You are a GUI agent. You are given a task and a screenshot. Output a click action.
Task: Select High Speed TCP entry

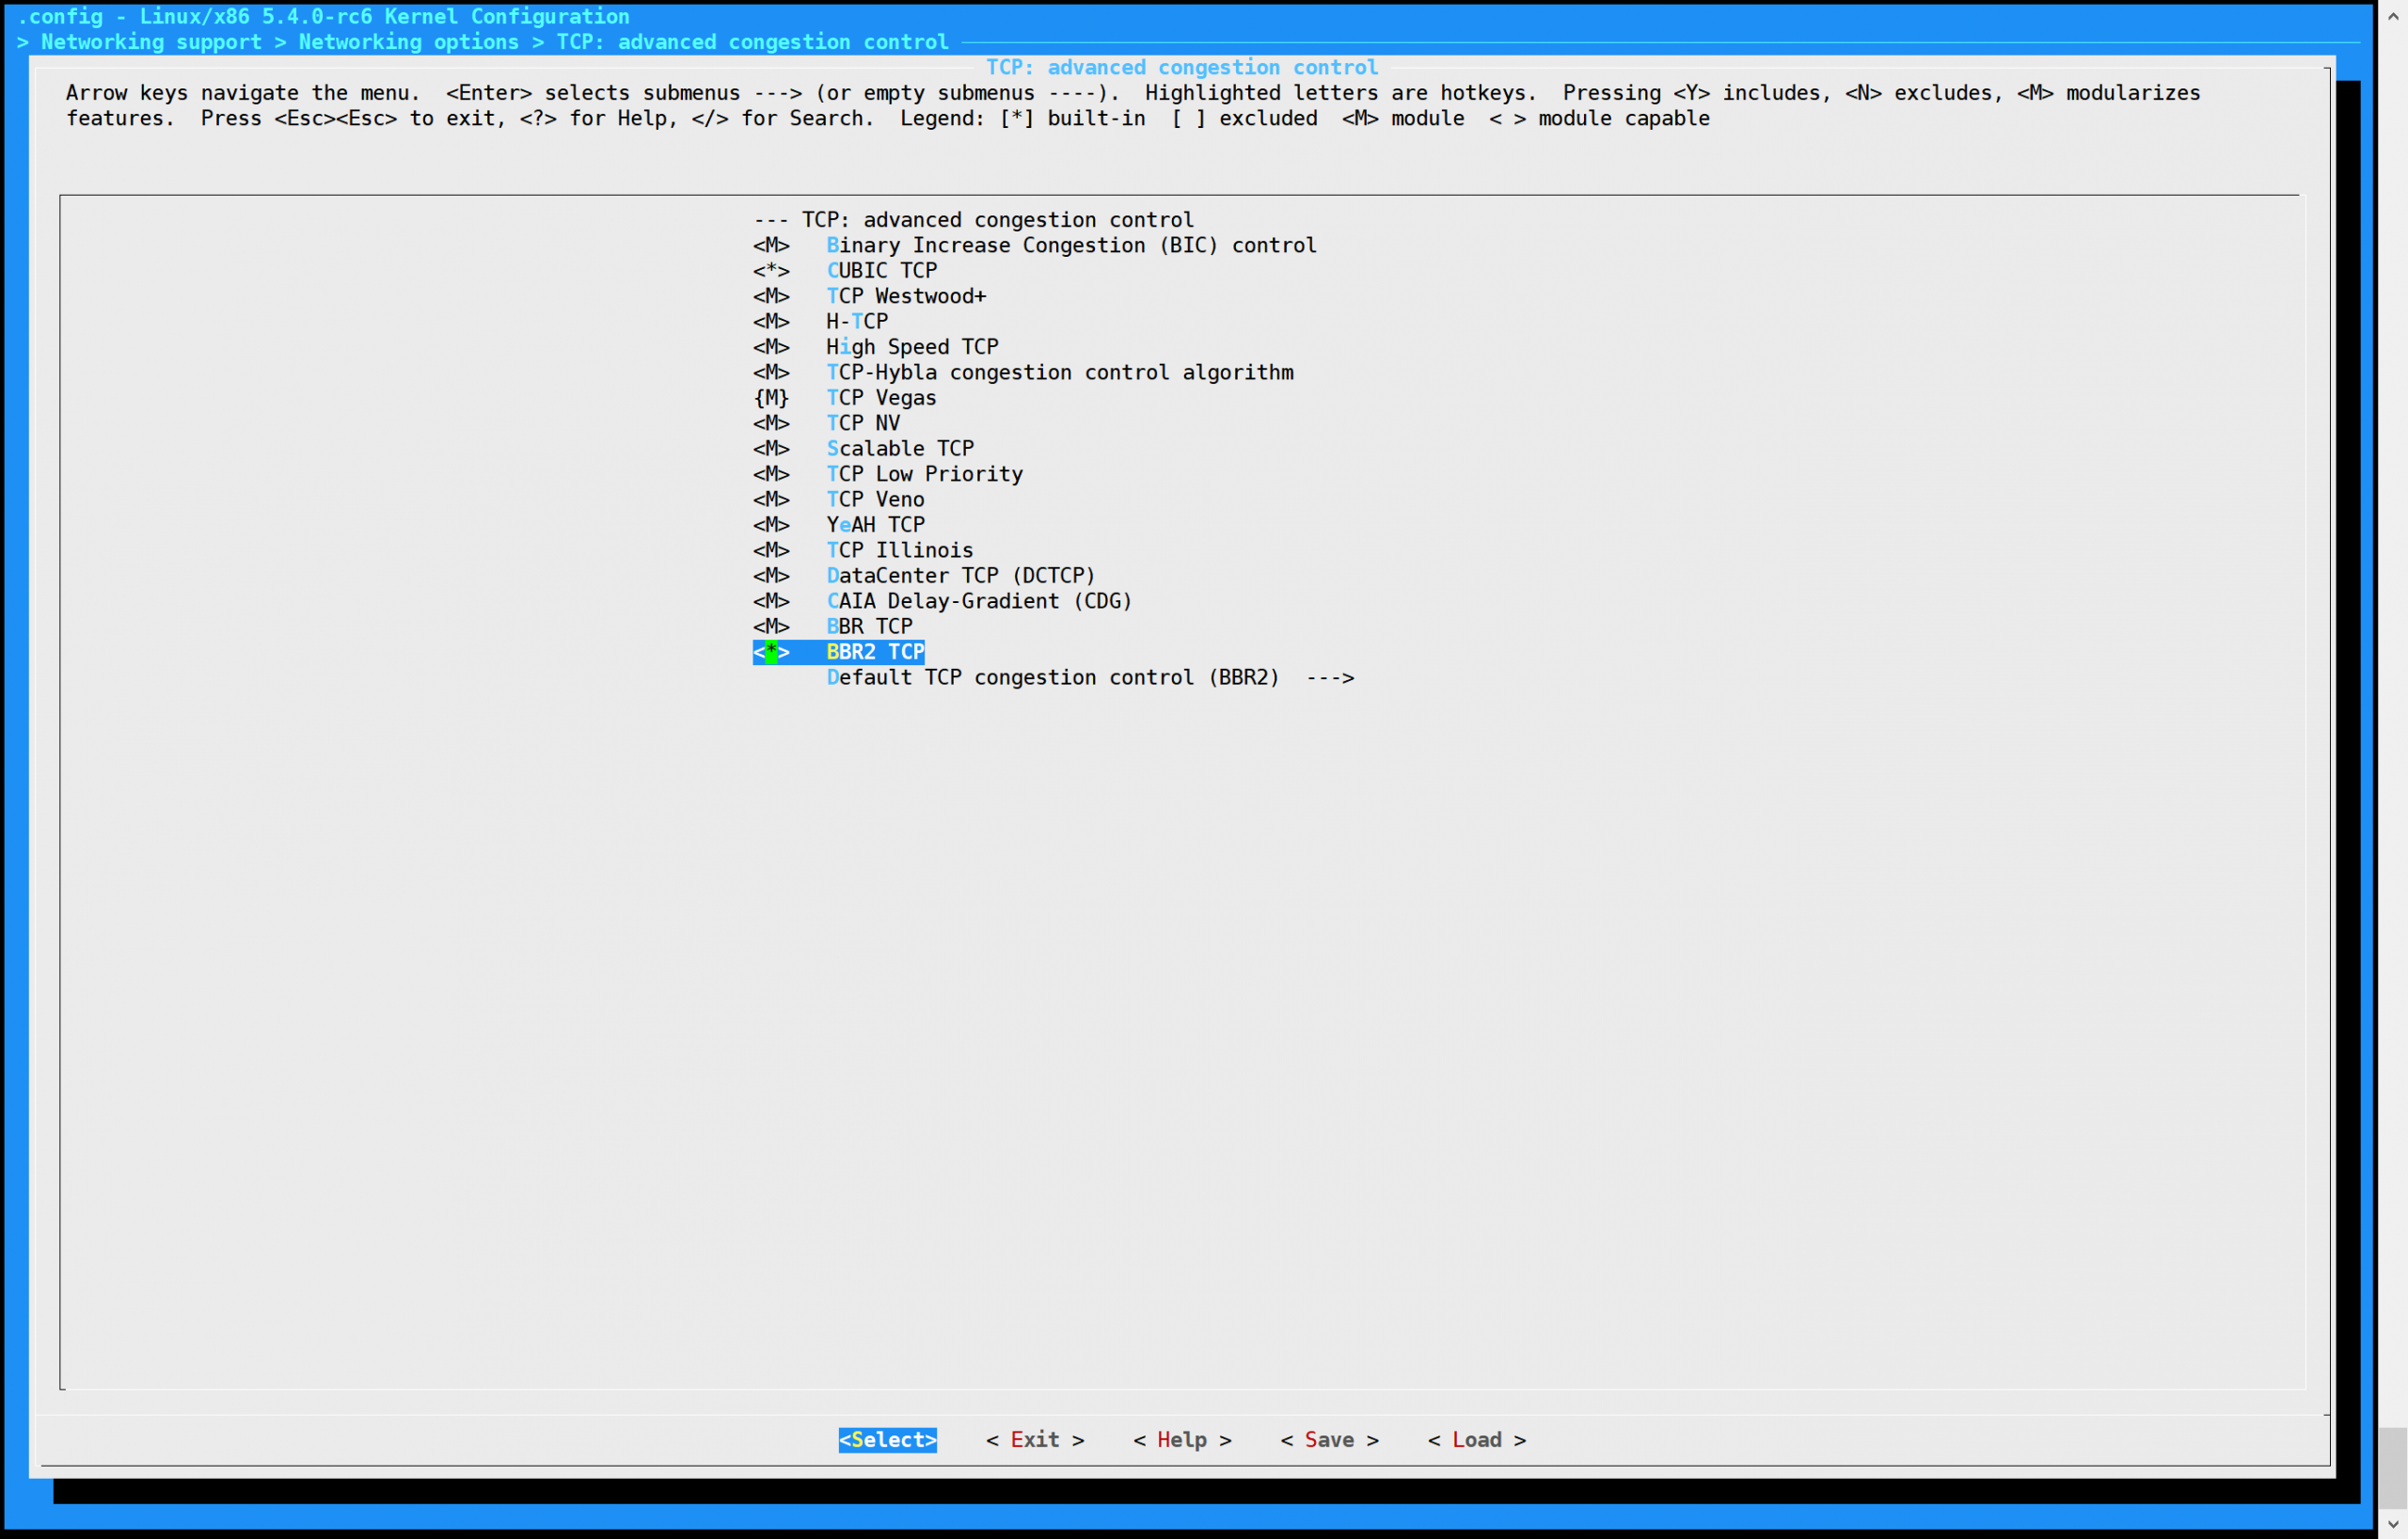[x=911, y=347]
